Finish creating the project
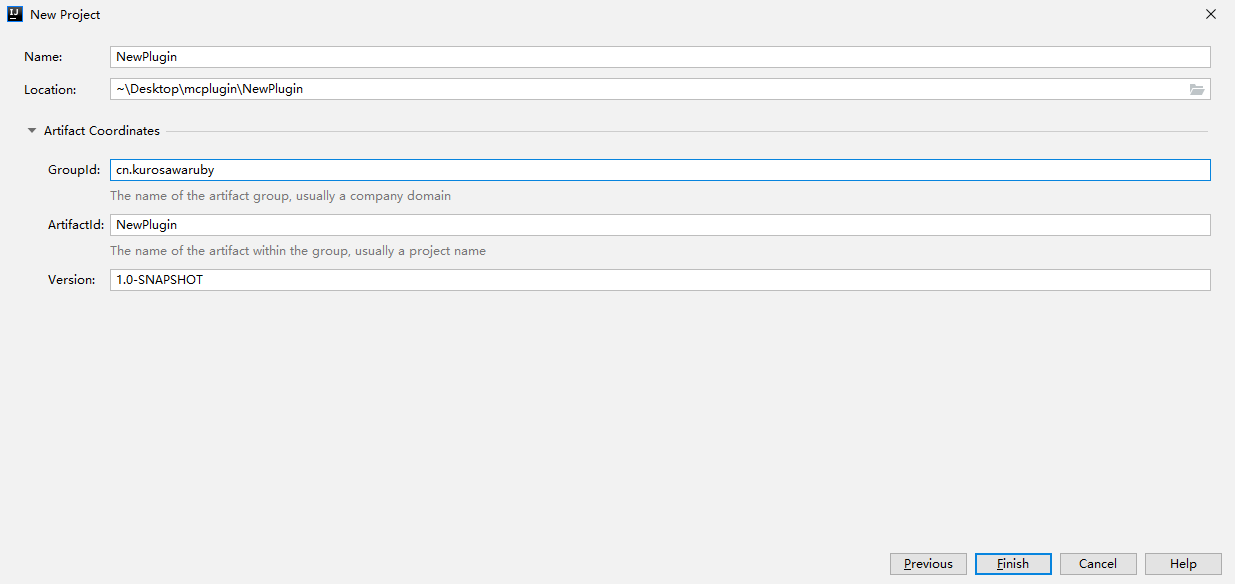Screen dimensions: 1235x584 point(1013,564)
